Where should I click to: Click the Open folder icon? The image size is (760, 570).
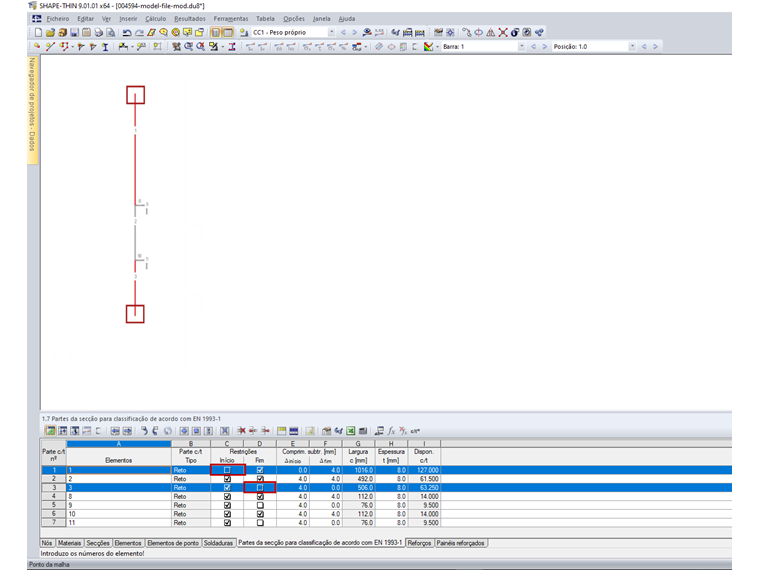pyautogui.click(x=50, y=32)
